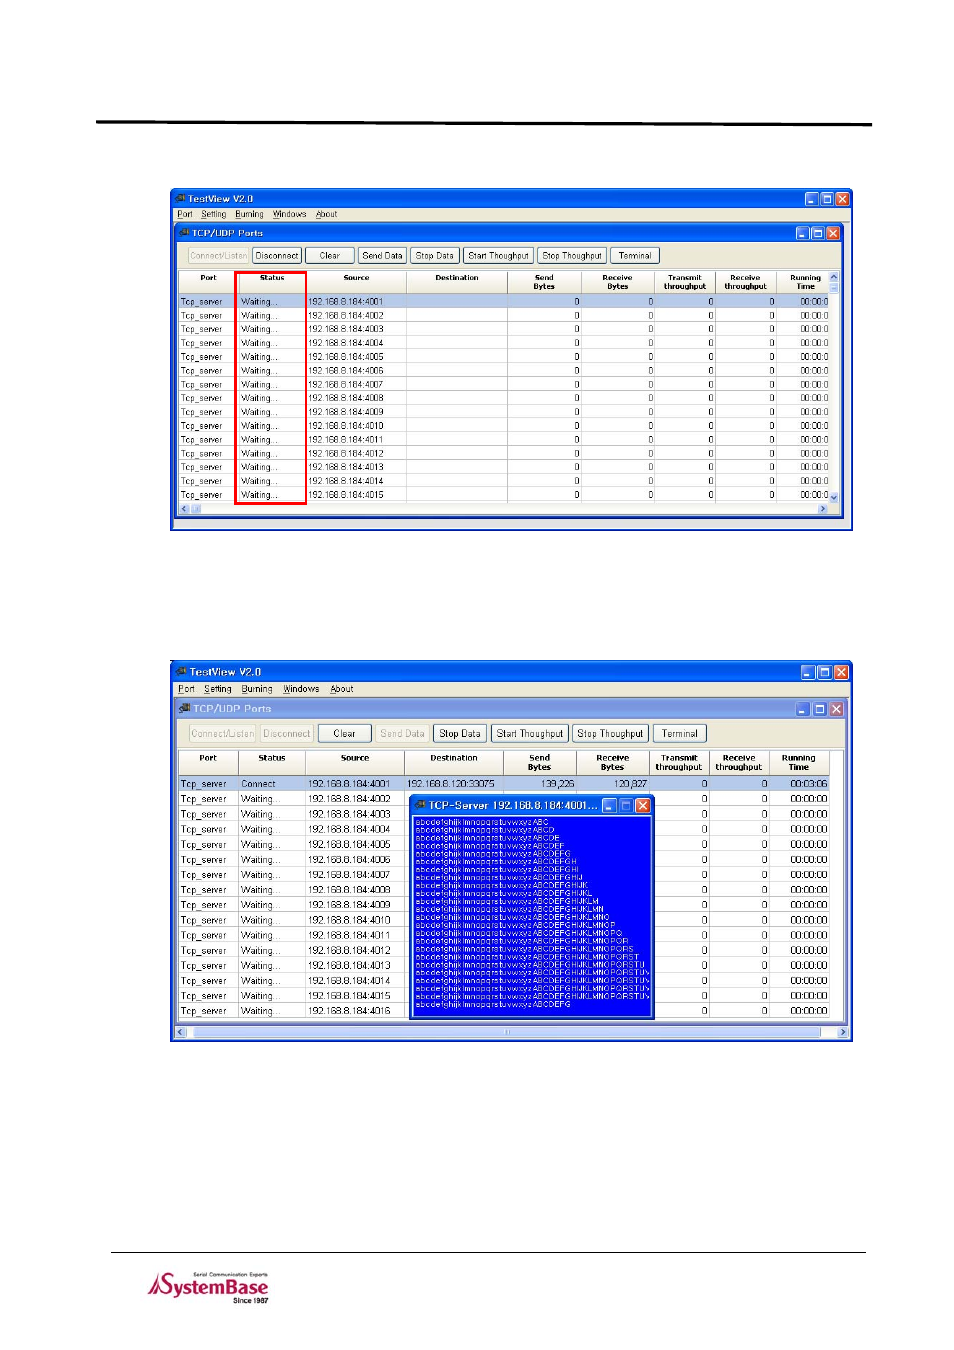
Task: Open the Setting menu in the lower TestView window
Action: pyautogui.click(x=218, y=689)
